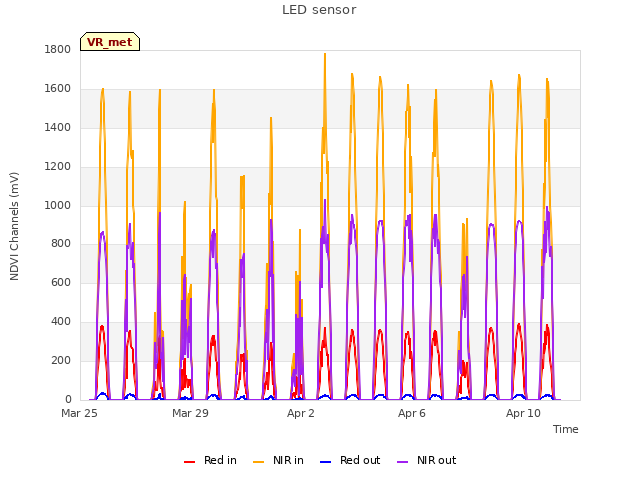Click the Mar 29 x-axis tick label
640x480 pixels.
coord(190,413)
